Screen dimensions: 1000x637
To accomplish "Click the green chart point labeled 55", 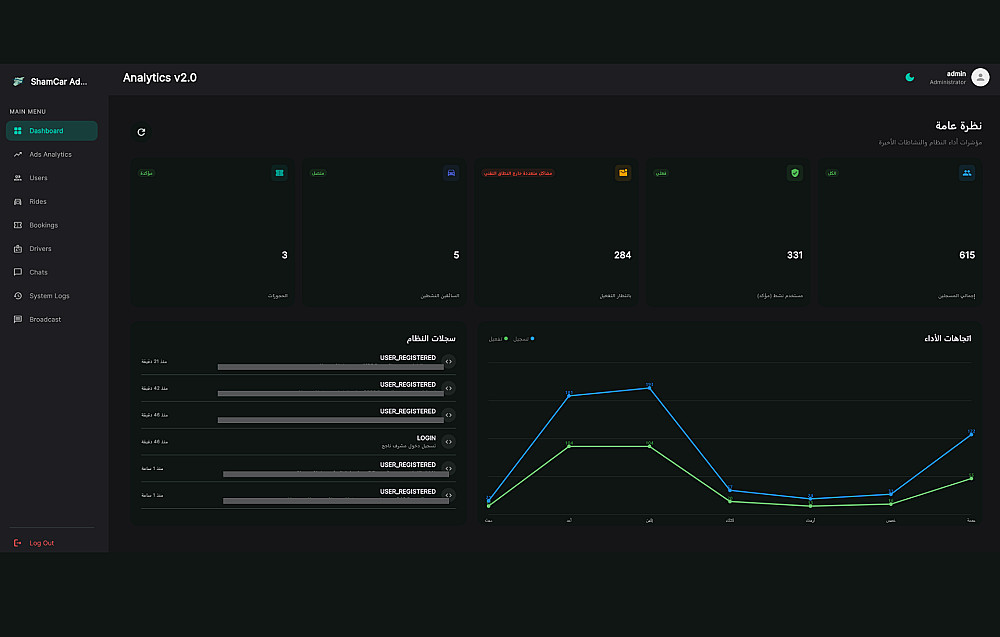I will point(971,478).
